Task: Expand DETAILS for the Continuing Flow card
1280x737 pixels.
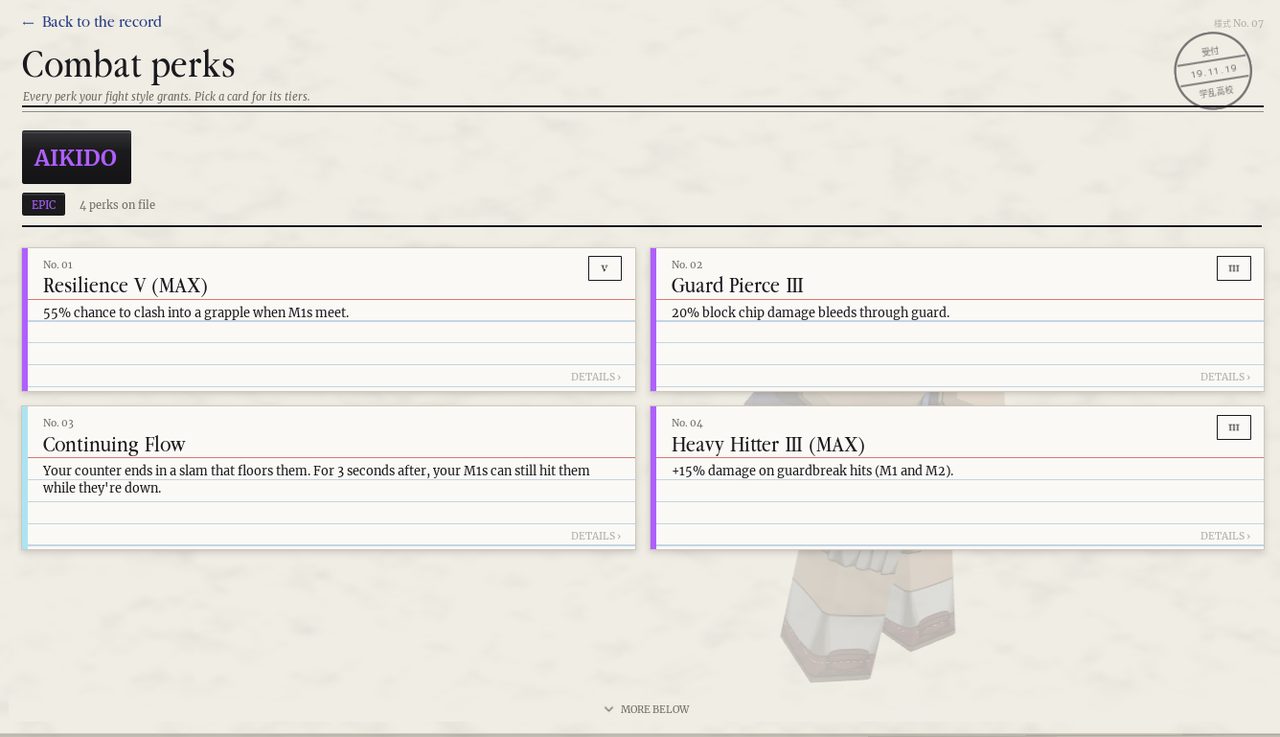Action: coord(596,536)
